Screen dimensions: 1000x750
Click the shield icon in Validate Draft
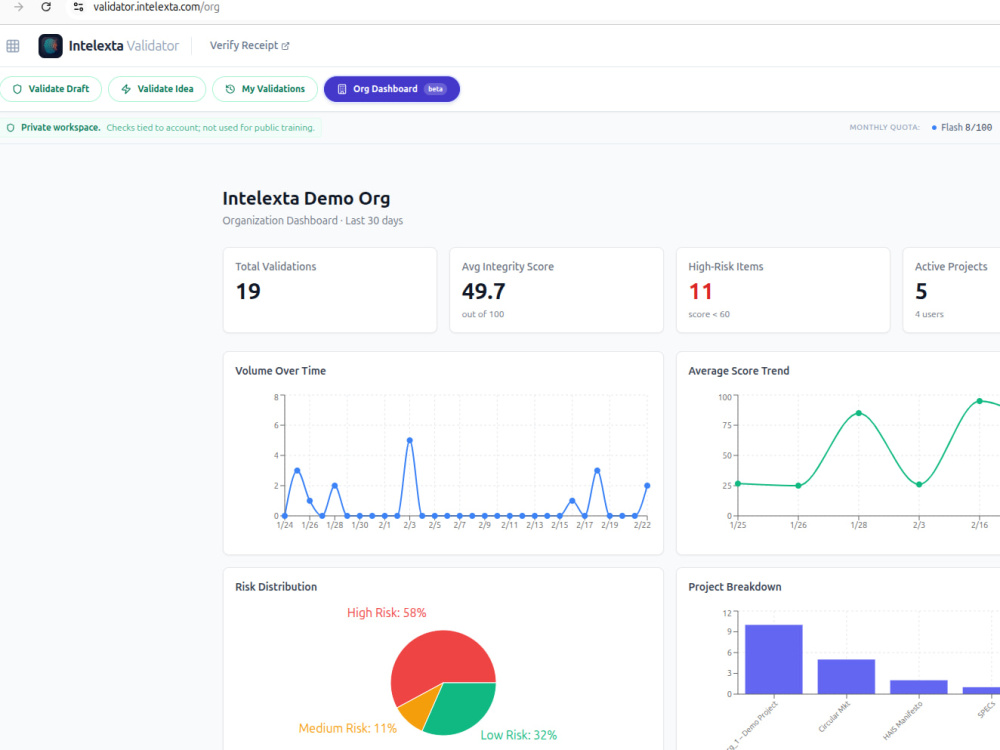pos(17,89)
